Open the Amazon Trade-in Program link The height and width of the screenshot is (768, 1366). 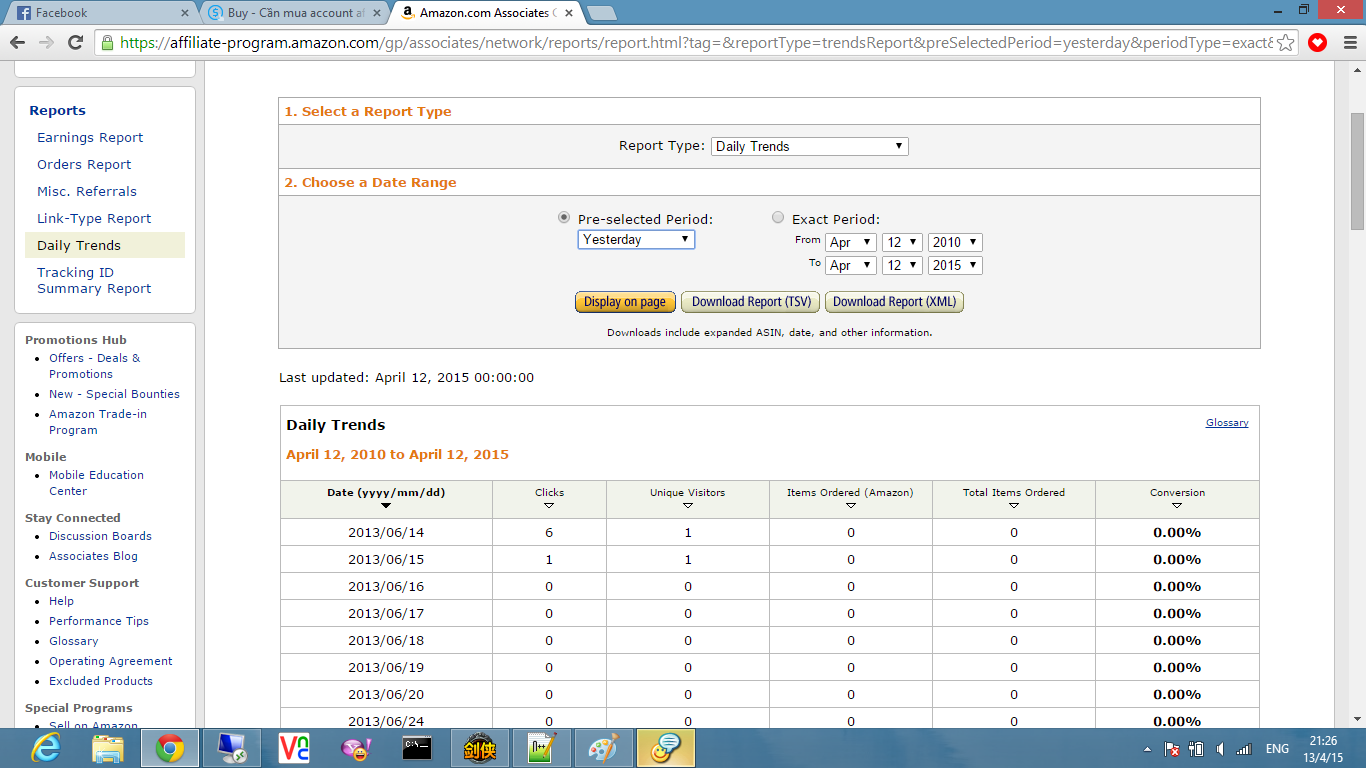tap(98, 422)
